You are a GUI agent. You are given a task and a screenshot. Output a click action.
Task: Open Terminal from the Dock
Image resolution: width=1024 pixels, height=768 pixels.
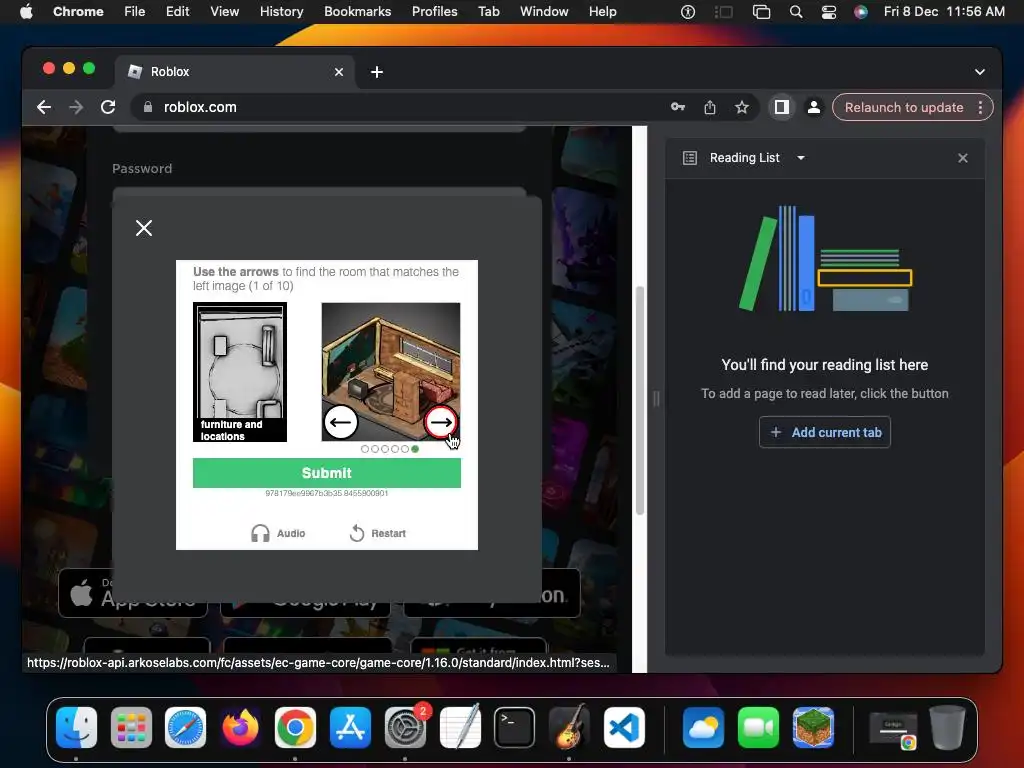515,728
